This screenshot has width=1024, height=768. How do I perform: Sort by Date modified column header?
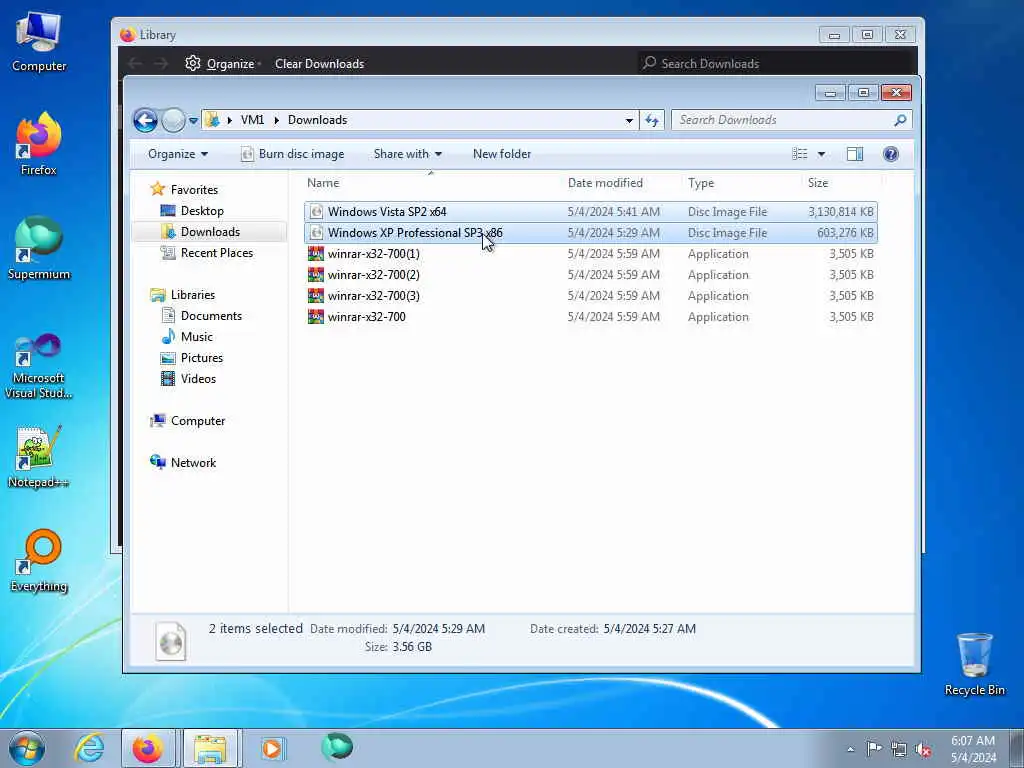coord(605,183)
